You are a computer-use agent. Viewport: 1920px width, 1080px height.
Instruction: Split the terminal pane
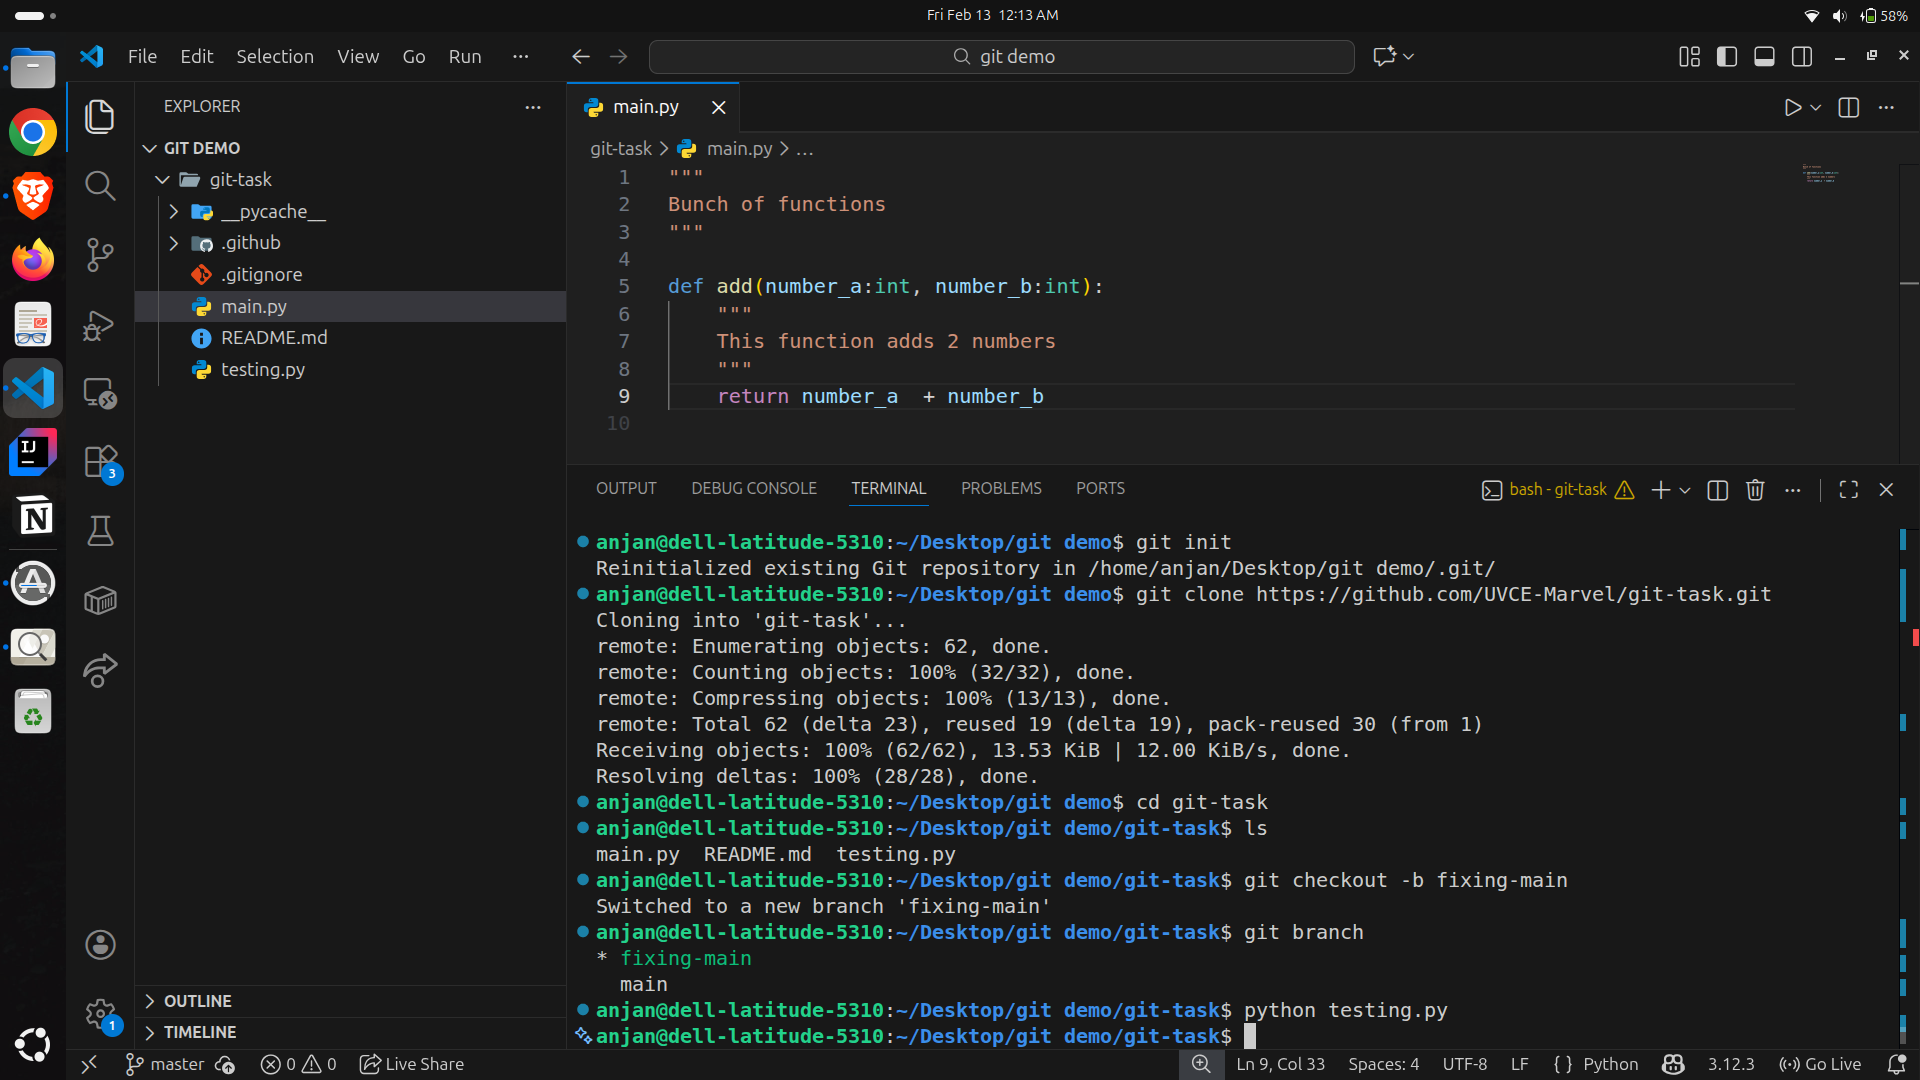coord(1717,490)
